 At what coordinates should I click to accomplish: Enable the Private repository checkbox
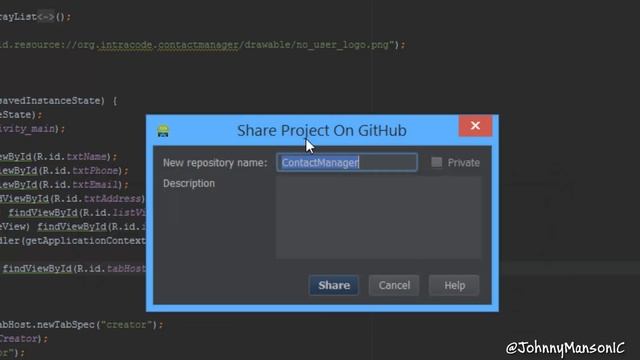[x=437, y=162]
